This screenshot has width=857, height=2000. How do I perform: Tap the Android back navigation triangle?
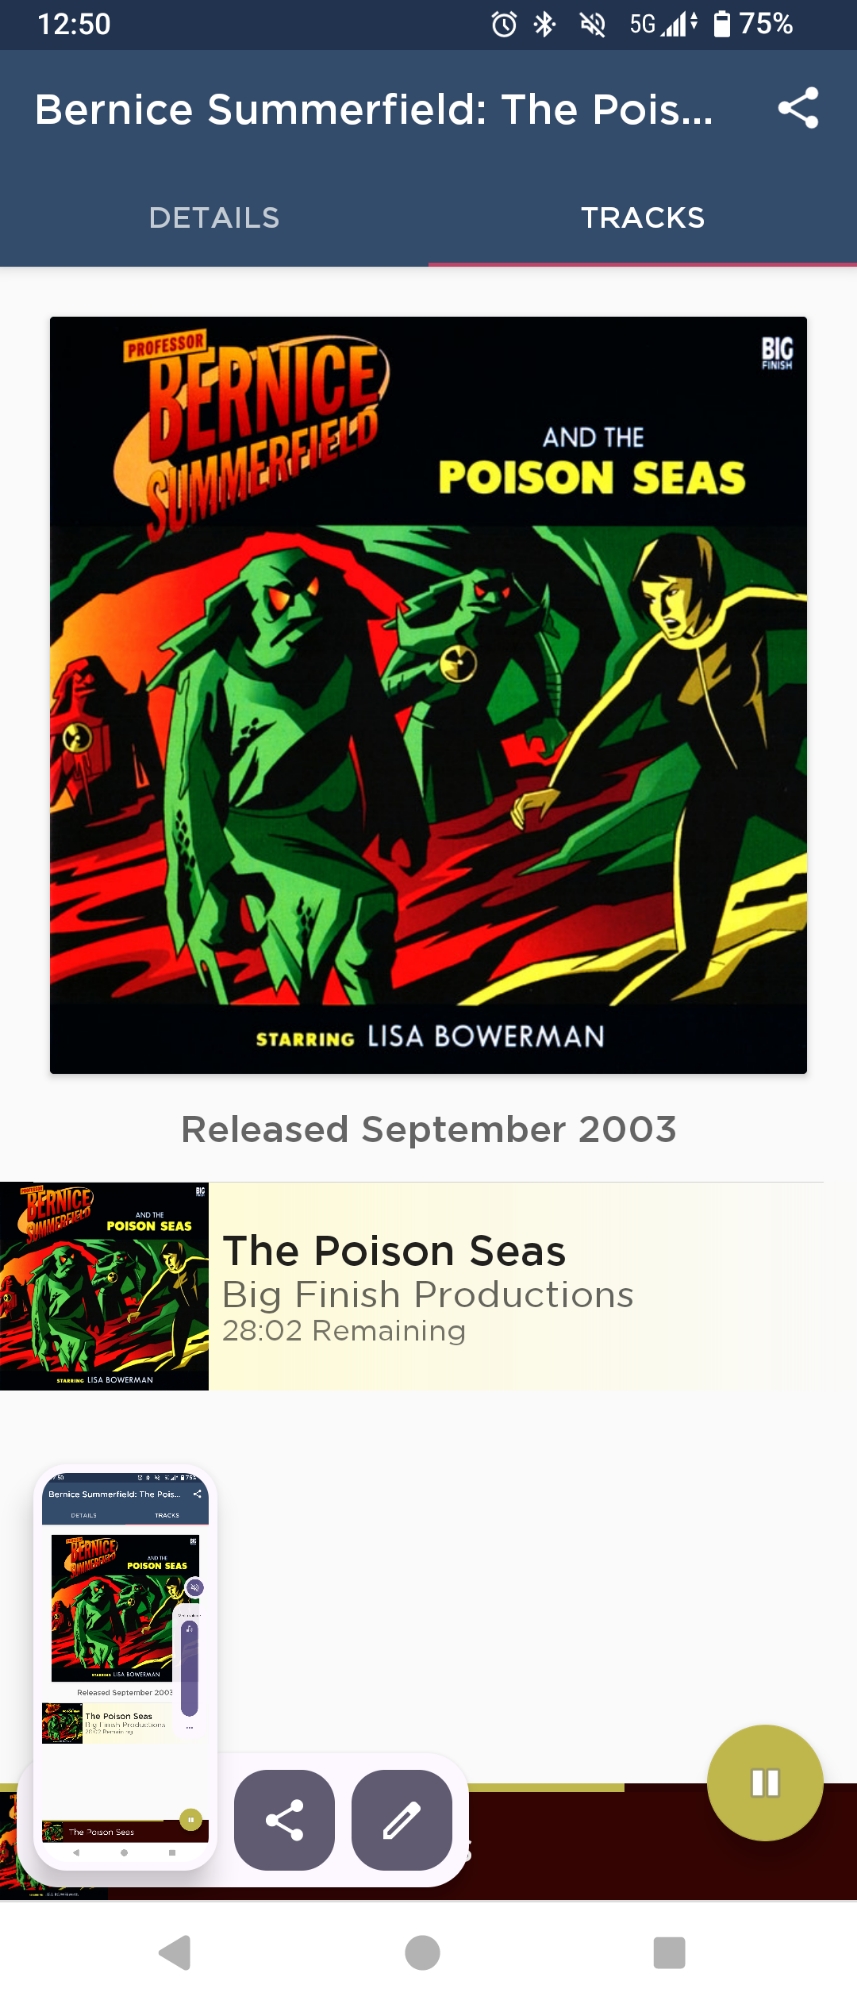coord(175,1952)
